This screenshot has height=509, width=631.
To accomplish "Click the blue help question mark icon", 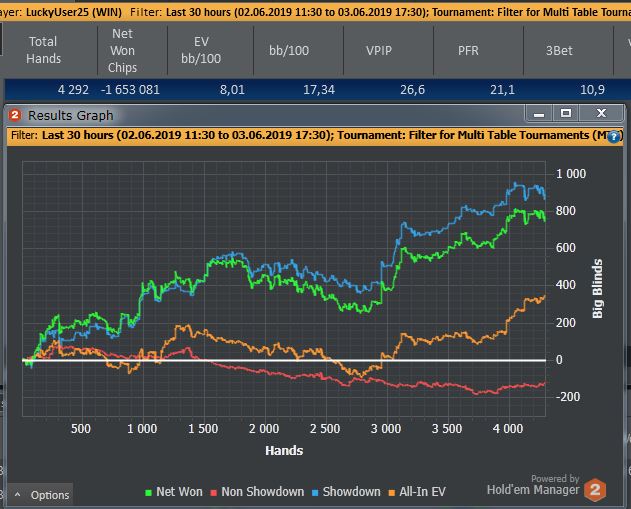I will click(x=613, y=137).
